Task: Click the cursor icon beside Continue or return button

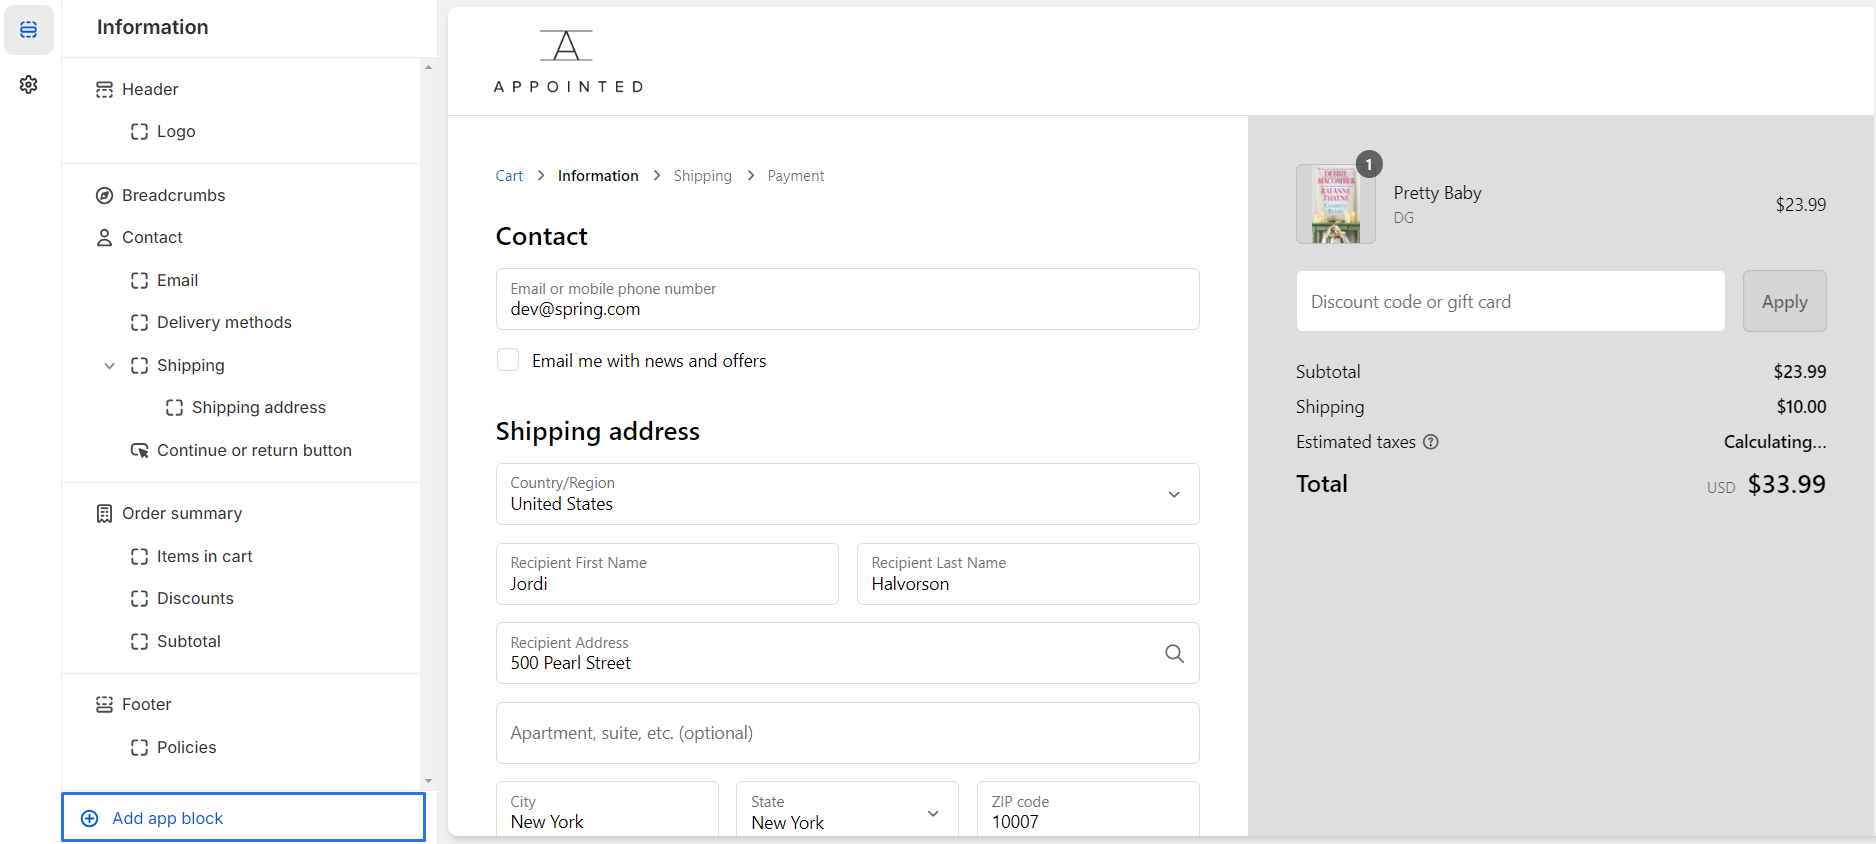Action: tap(139, 451)
